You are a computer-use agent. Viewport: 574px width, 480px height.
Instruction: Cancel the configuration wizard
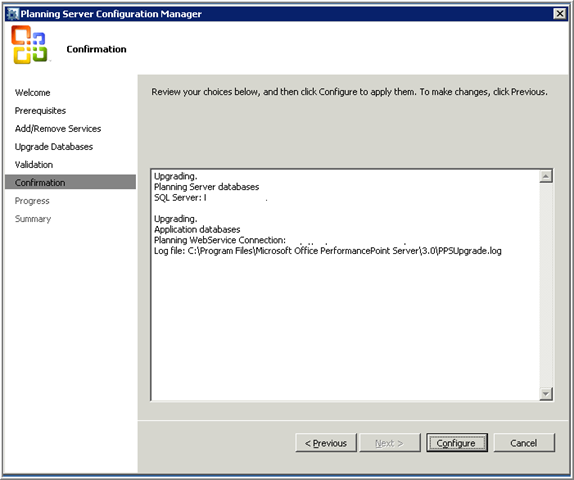[524, 443]
